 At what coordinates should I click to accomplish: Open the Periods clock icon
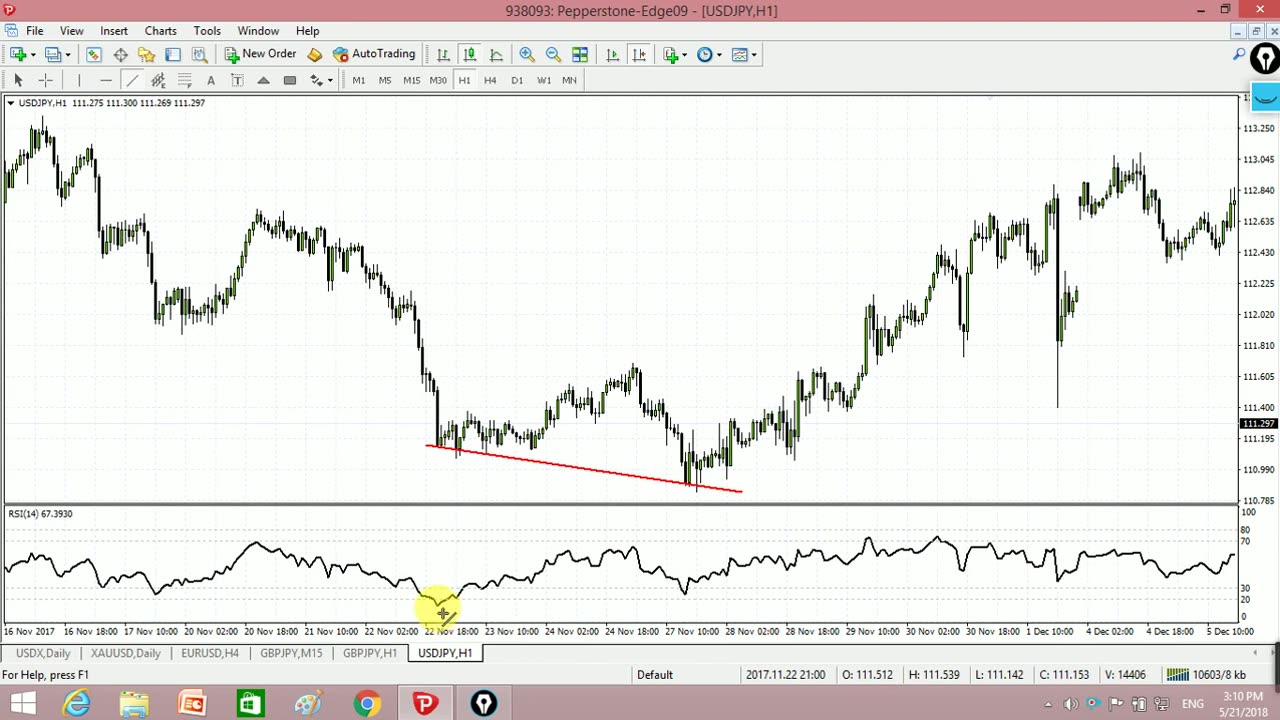click(704, 54)
